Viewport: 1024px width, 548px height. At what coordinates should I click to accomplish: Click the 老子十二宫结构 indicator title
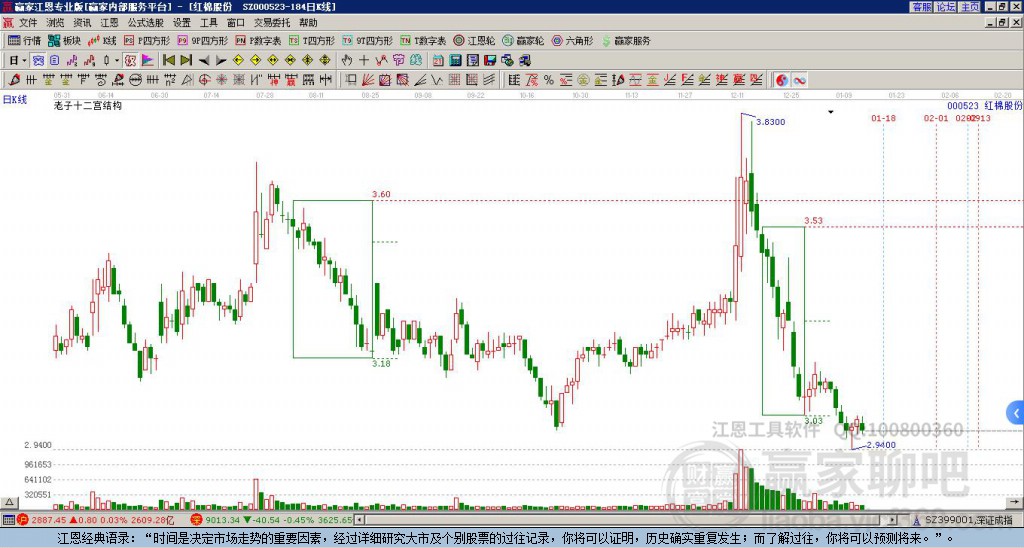[x=88, y=105]
